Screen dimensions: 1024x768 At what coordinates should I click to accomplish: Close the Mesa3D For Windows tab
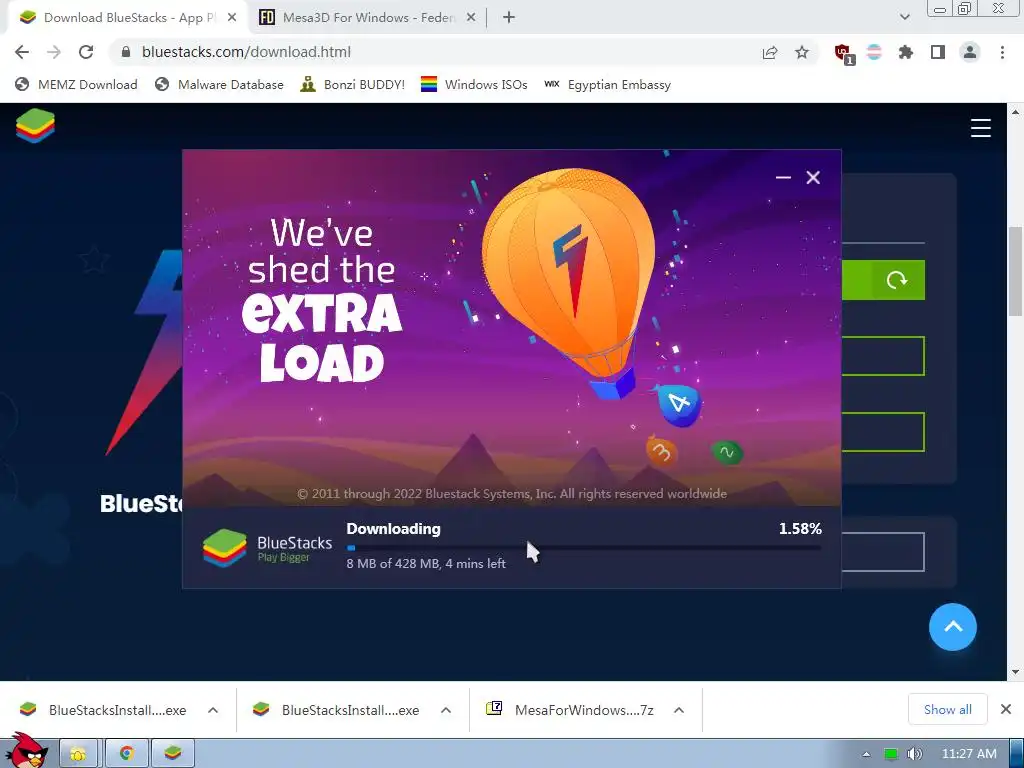coord(471,18)
